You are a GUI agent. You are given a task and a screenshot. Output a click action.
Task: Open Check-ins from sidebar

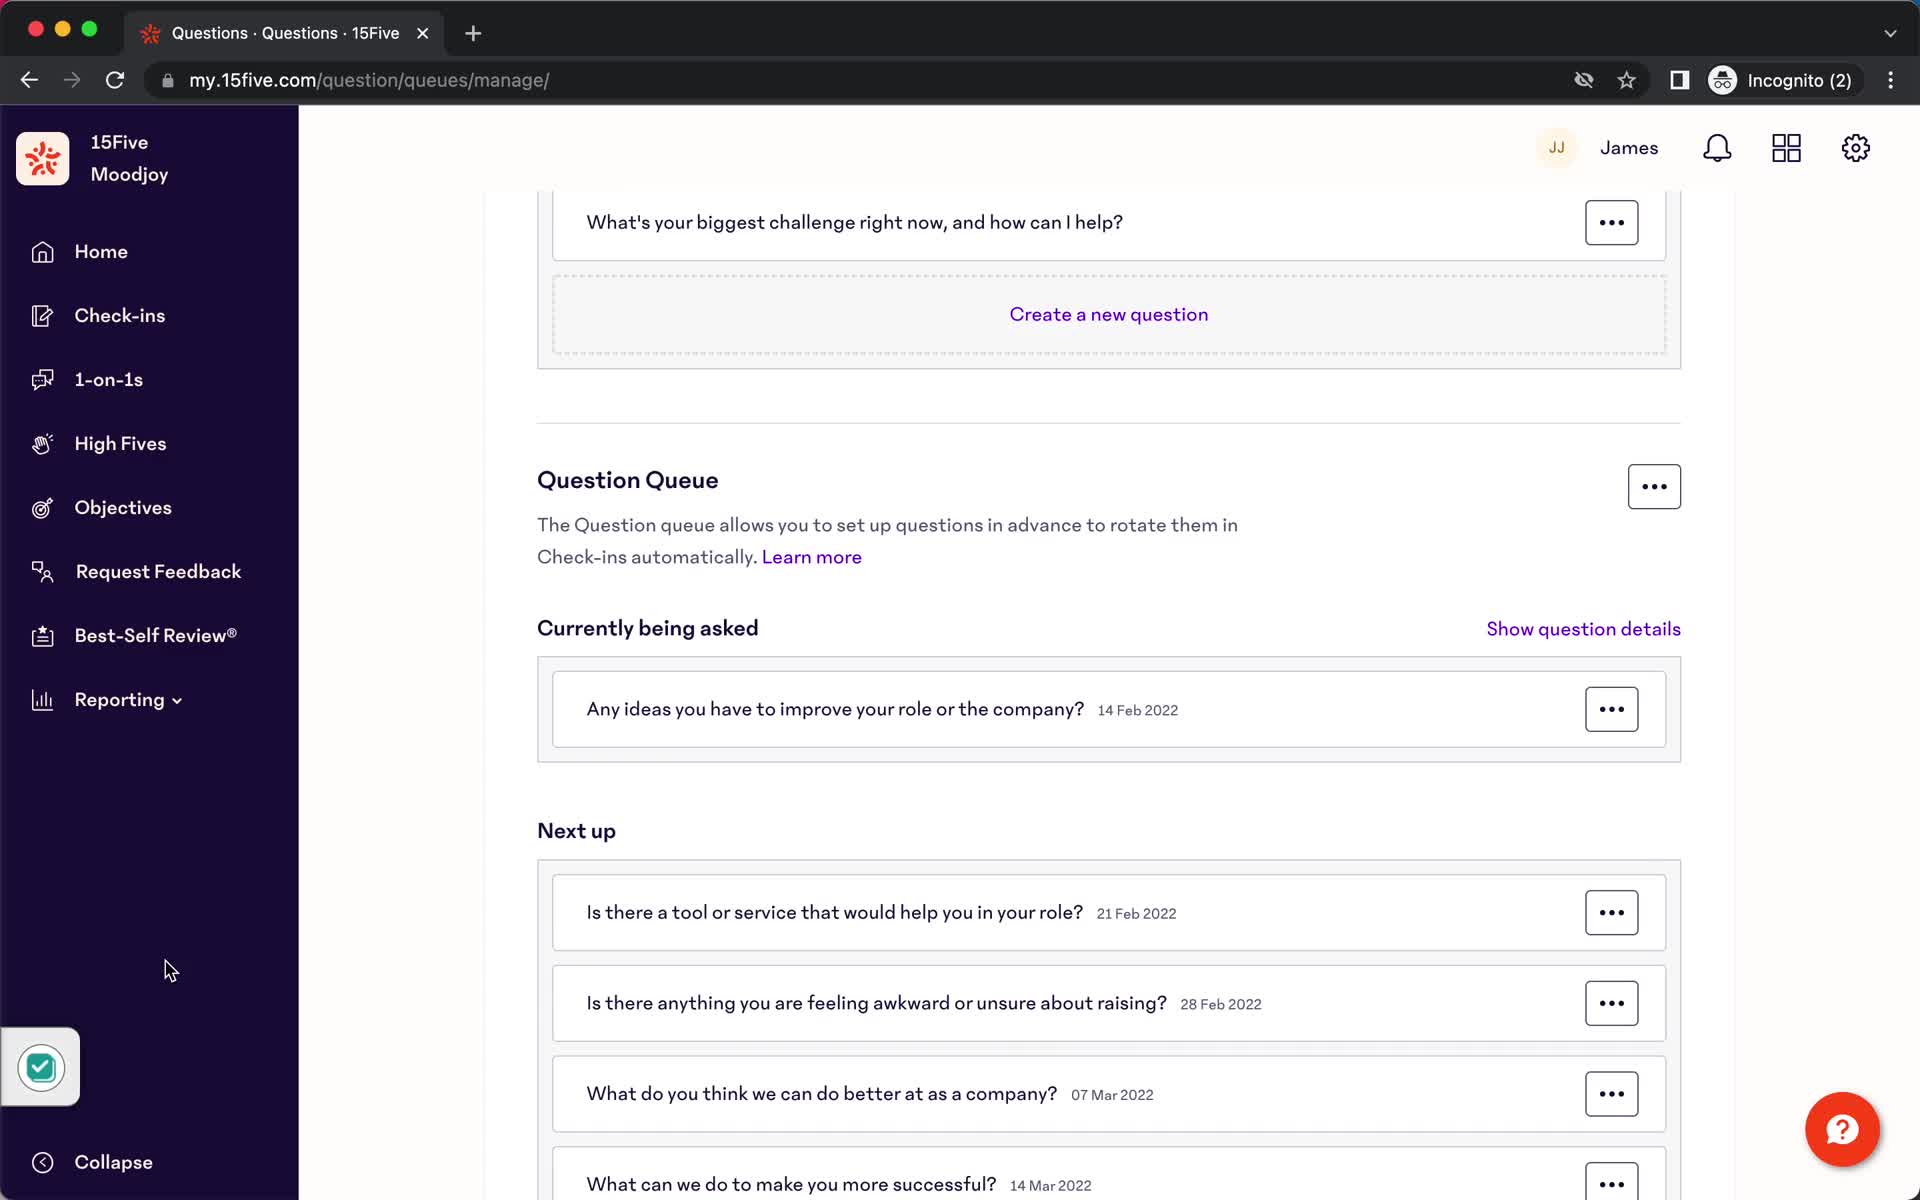(120, 315)
